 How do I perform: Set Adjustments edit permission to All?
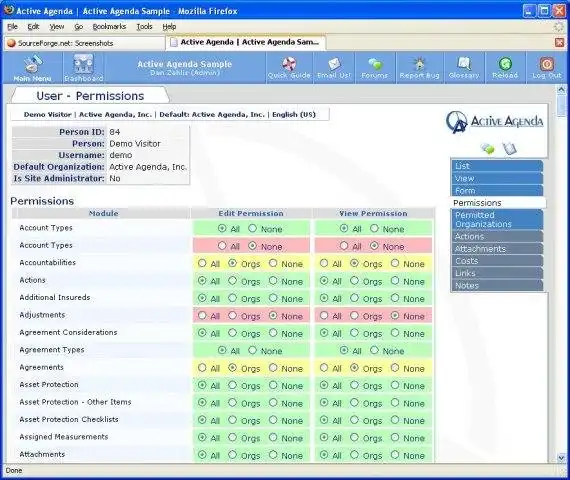point(202,315)
